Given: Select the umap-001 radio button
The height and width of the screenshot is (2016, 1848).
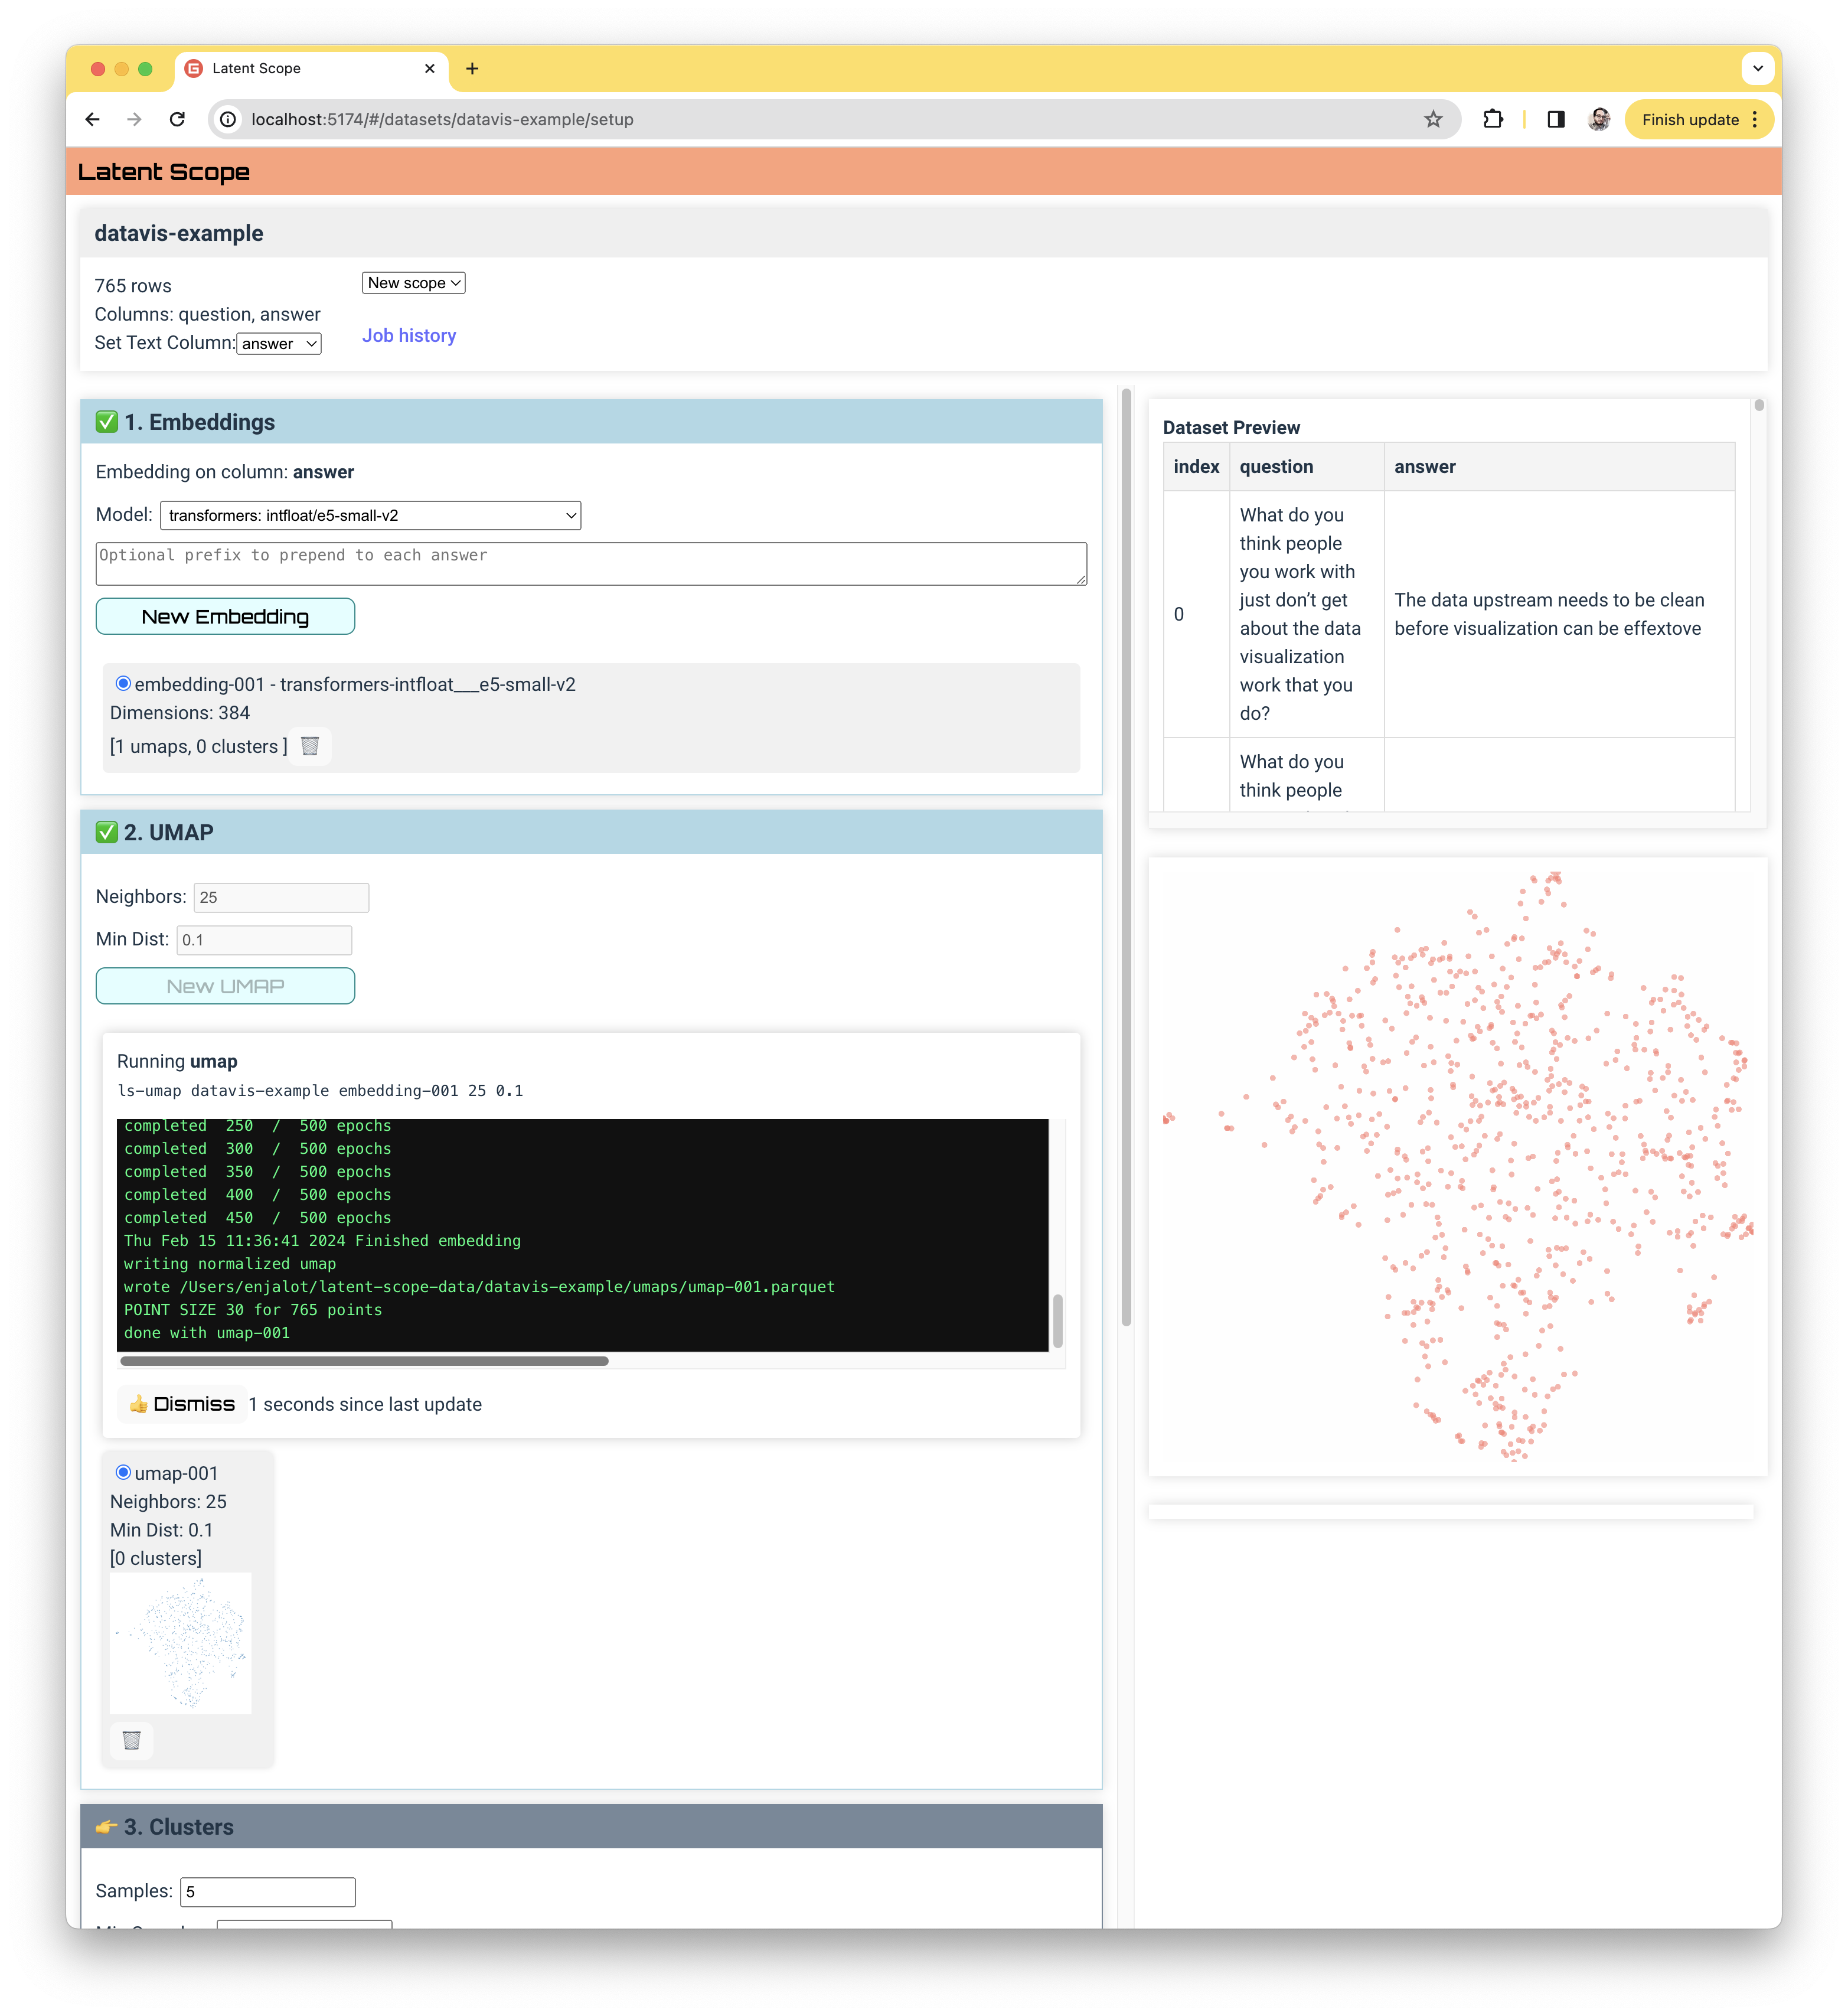Looking at the screenshot, I should (122, 1472).
